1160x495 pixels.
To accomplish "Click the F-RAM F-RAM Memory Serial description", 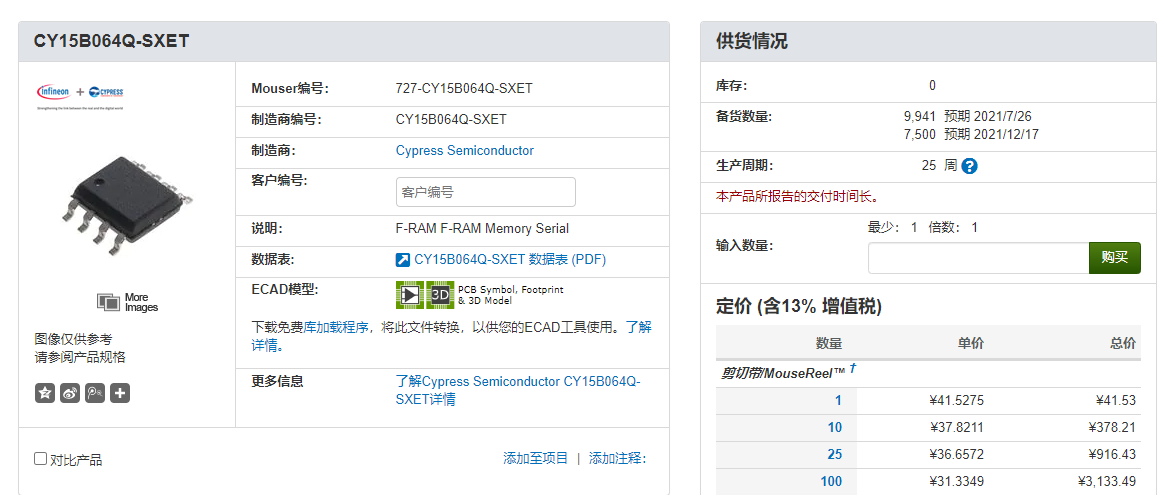I will click(x=482, y=229).
